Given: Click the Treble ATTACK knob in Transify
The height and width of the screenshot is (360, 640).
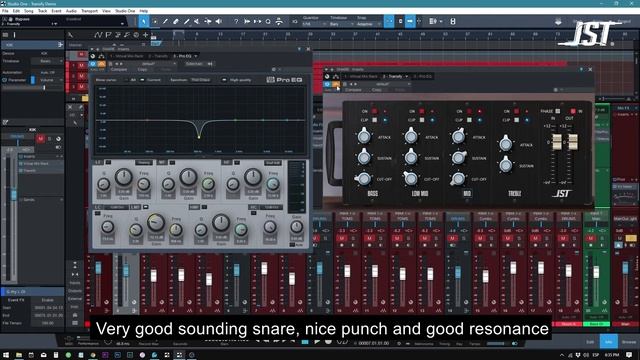Looking at the screenshot, I should (505, 143).
